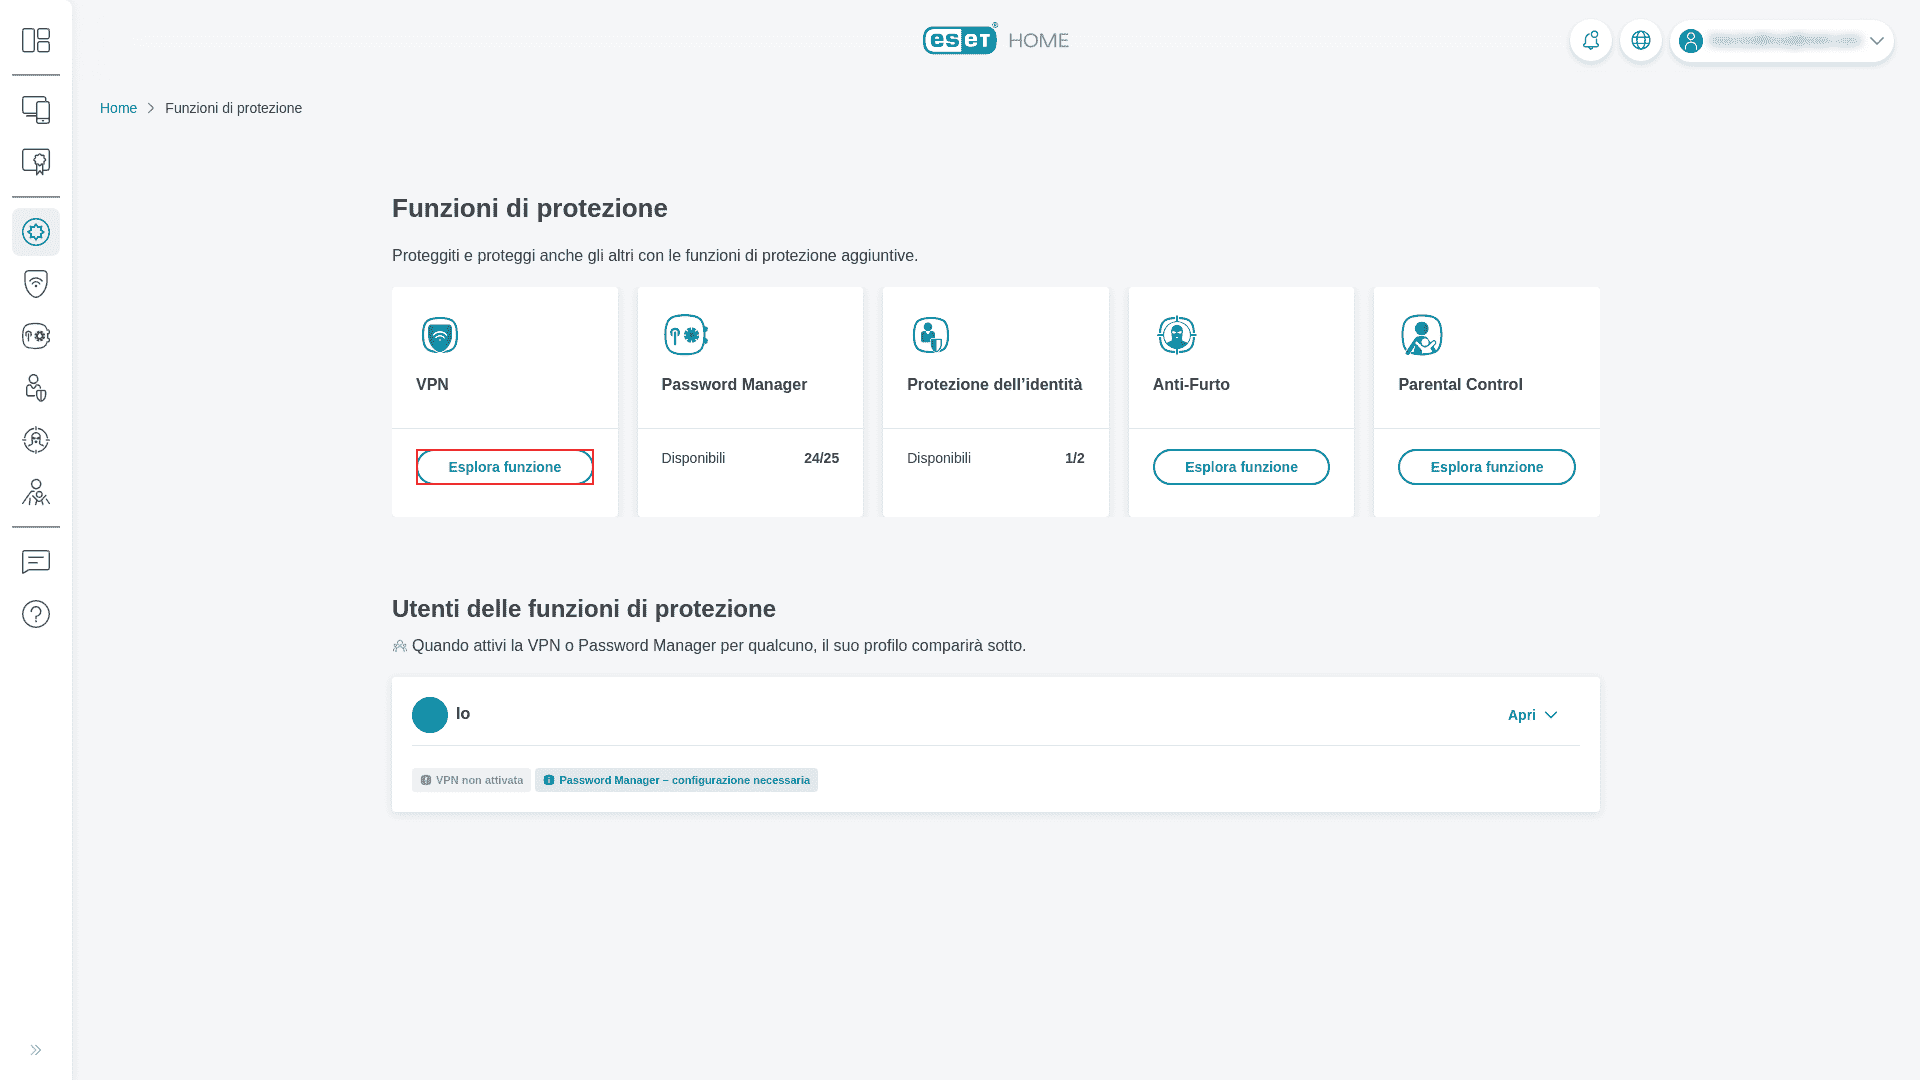The height and width of the screenshot is (1080, 1920).
Task: Open the dashboard overview sidebar icon
Action: [x=36, y=40]
